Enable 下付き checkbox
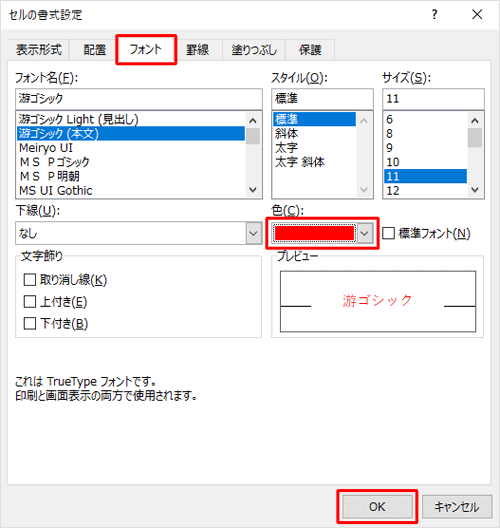 [x=30, y=323]
